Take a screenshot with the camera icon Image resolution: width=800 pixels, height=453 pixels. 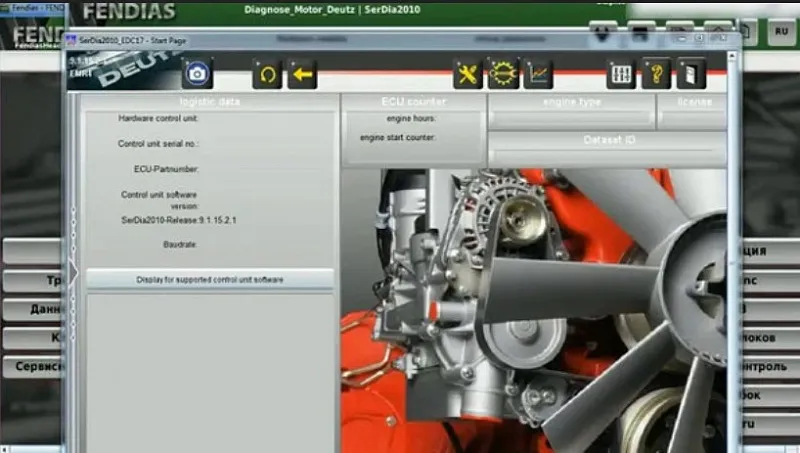click(197, 74)
